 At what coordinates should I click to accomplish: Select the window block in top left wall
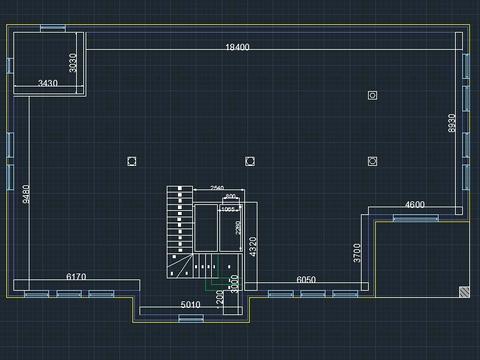click(53, 28)
